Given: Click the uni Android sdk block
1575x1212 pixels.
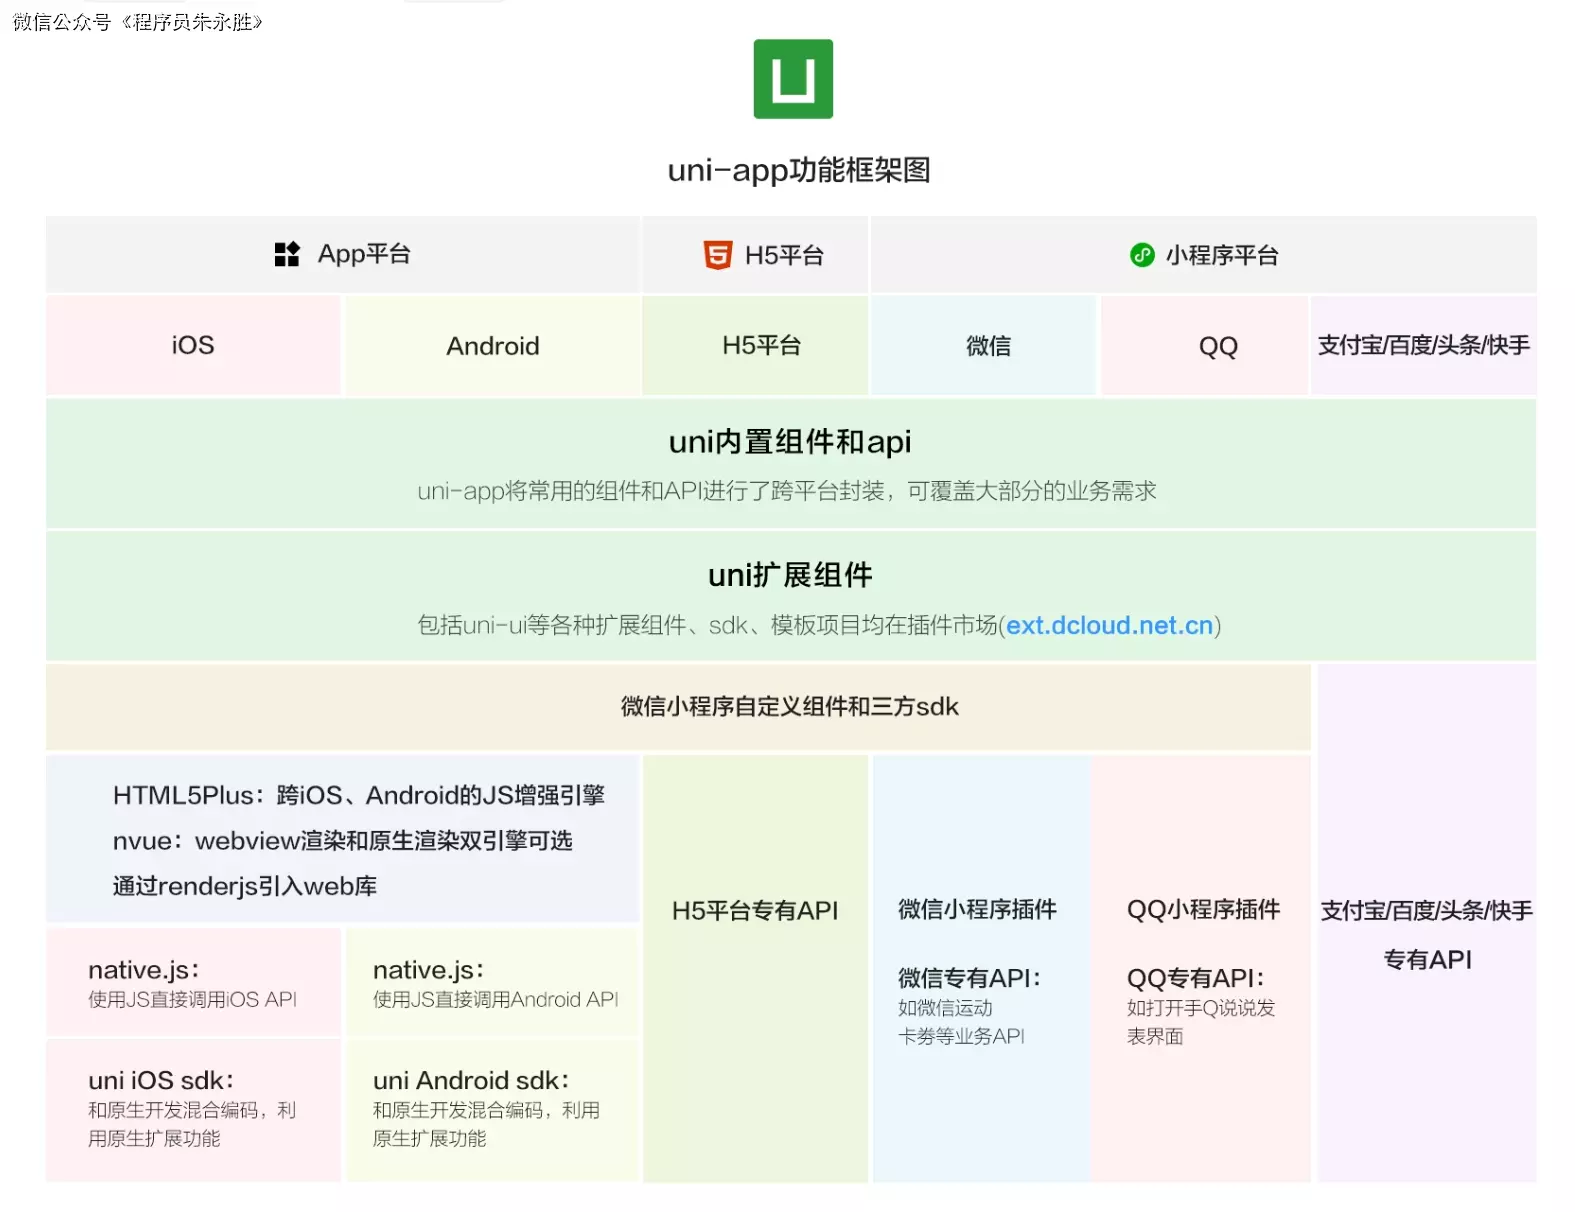Looking at the screenshot, I should click(x=490, y=1108).
